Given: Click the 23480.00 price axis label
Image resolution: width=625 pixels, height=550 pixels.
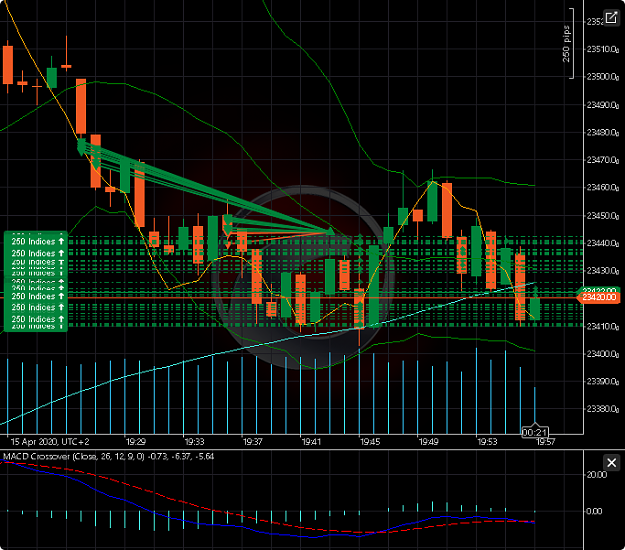Looking at the screenshot, I should 603,132.
